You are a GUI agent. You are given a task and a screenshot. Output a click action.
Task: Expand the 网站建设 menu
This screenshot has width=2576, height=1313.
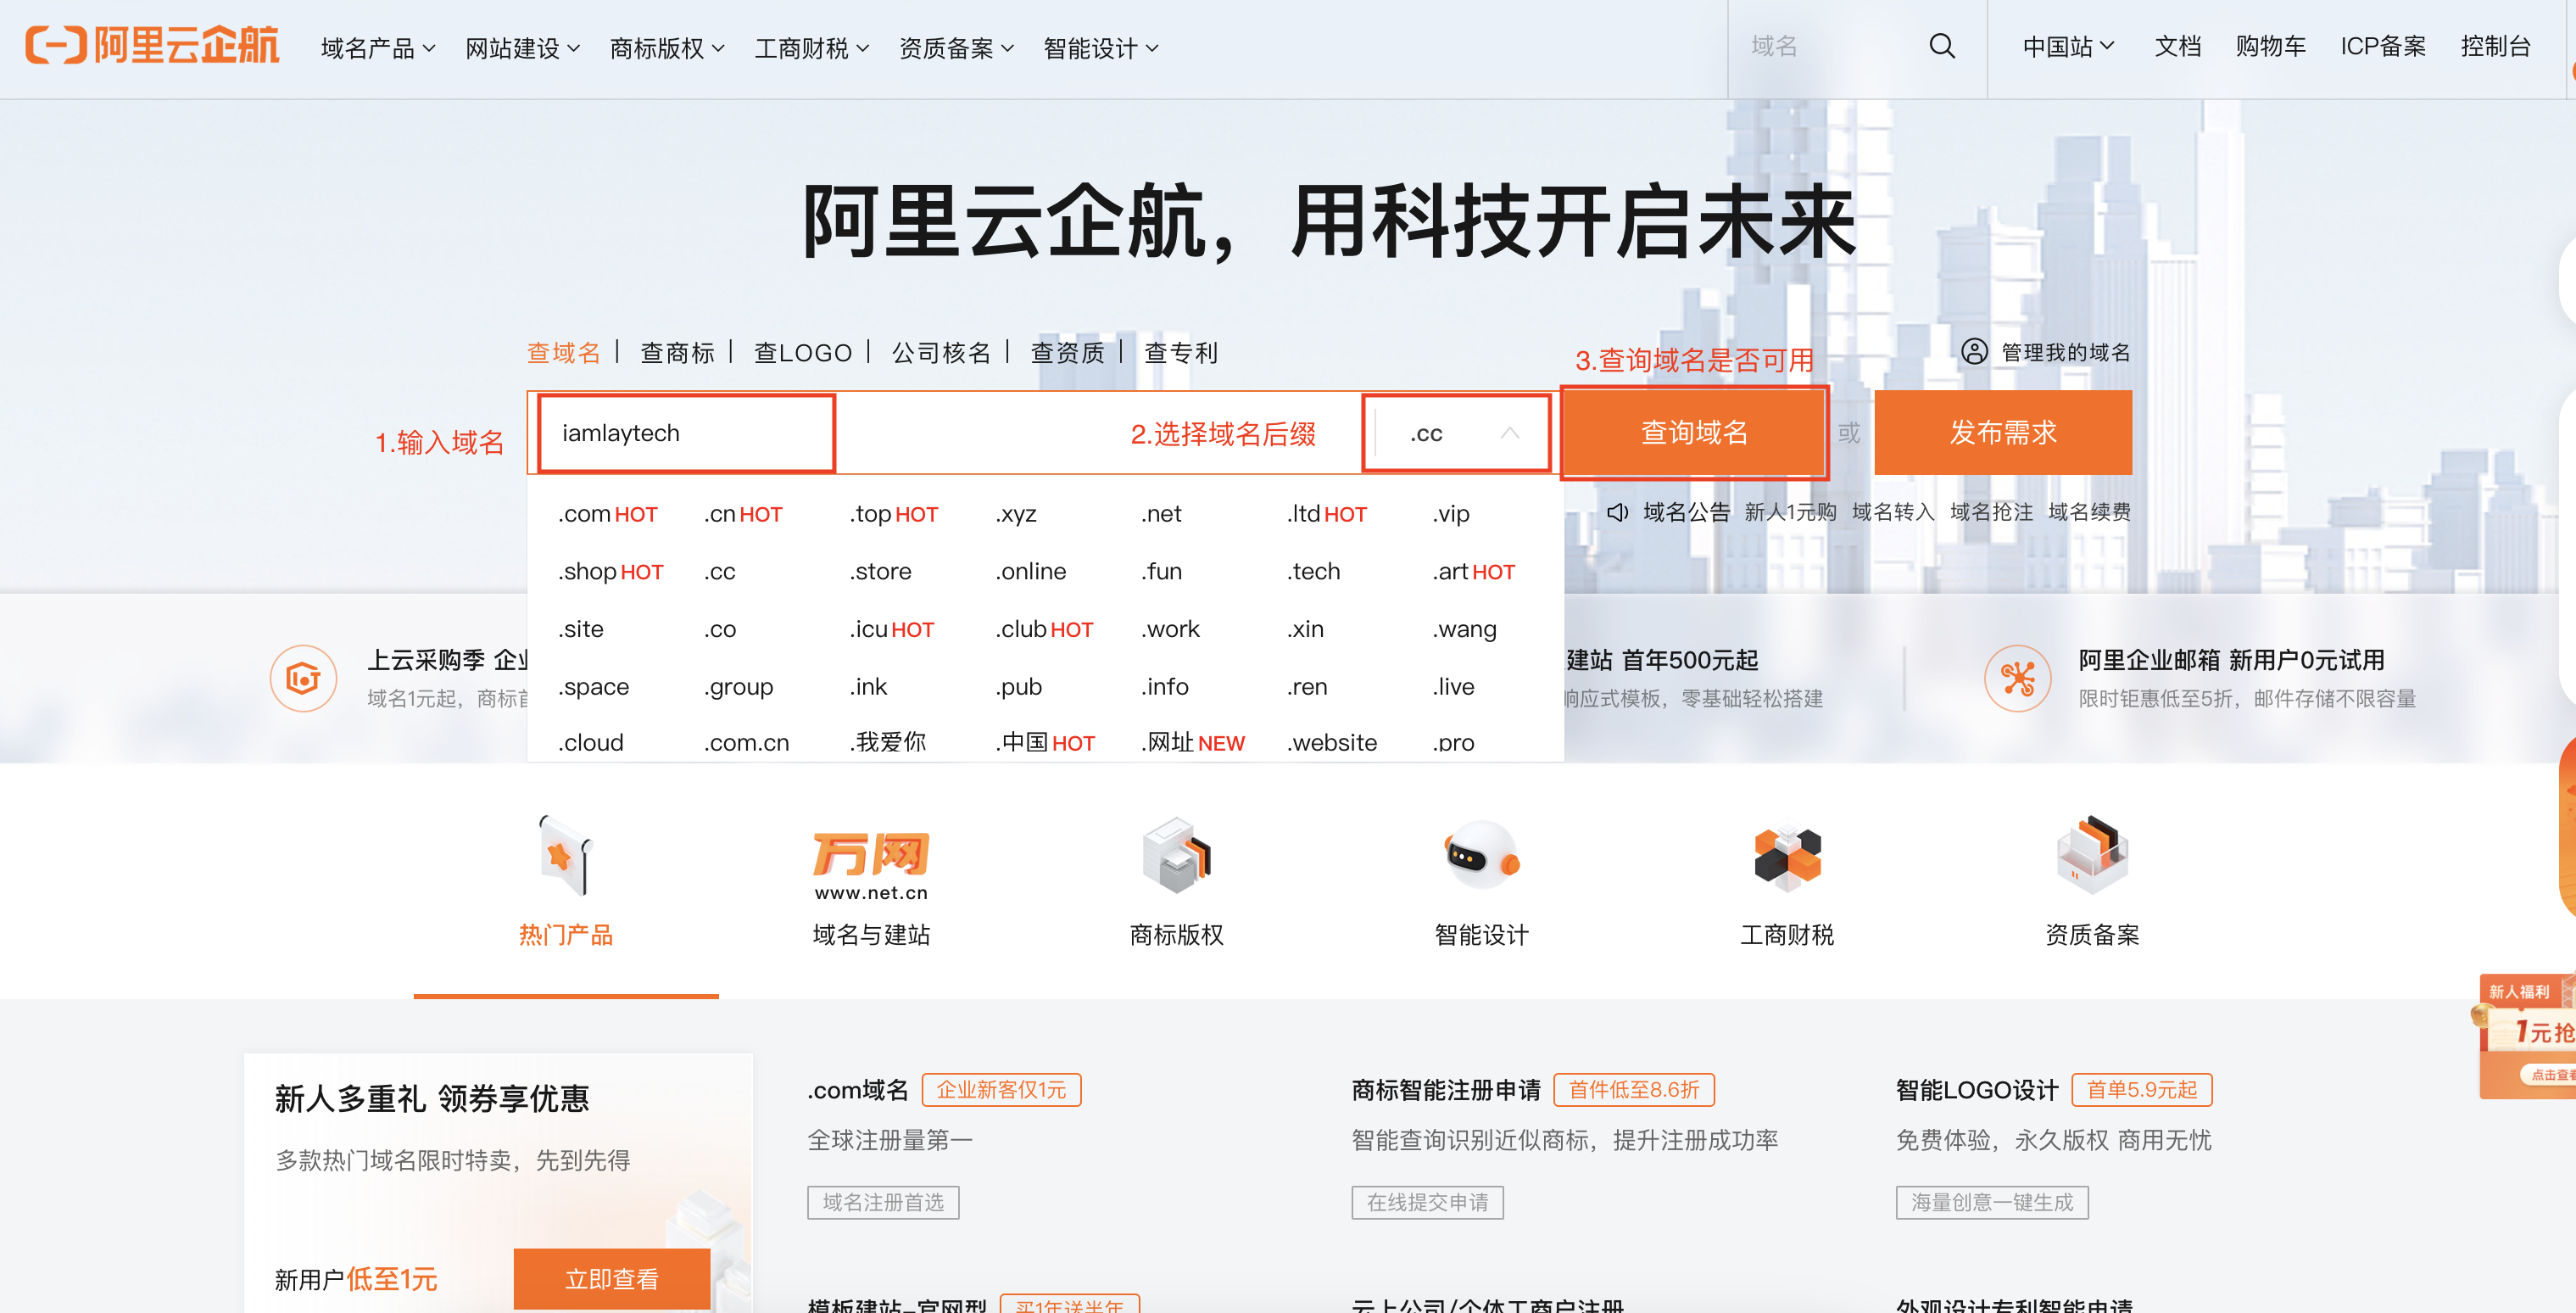coord(522,48)
